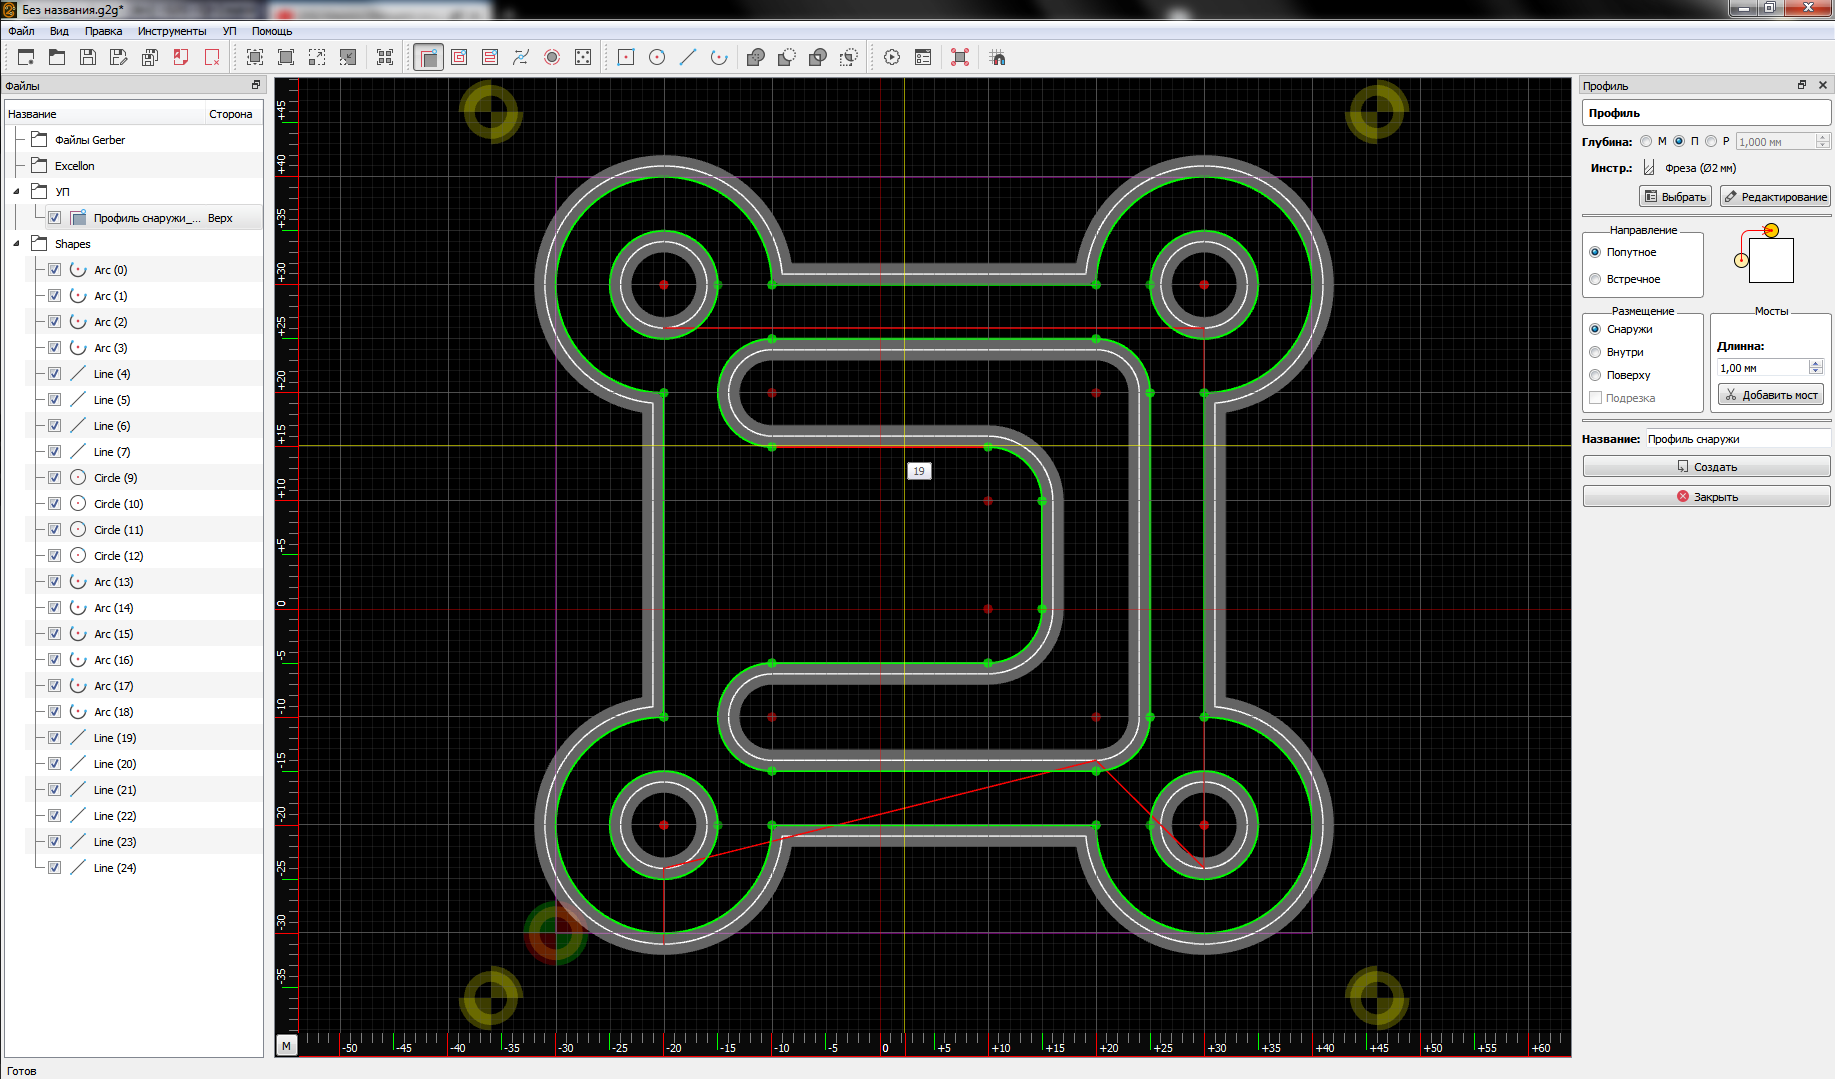This screenshot has height=1079, width=1835.
Task: Open the Помощь menu
Action: (272, 31)
